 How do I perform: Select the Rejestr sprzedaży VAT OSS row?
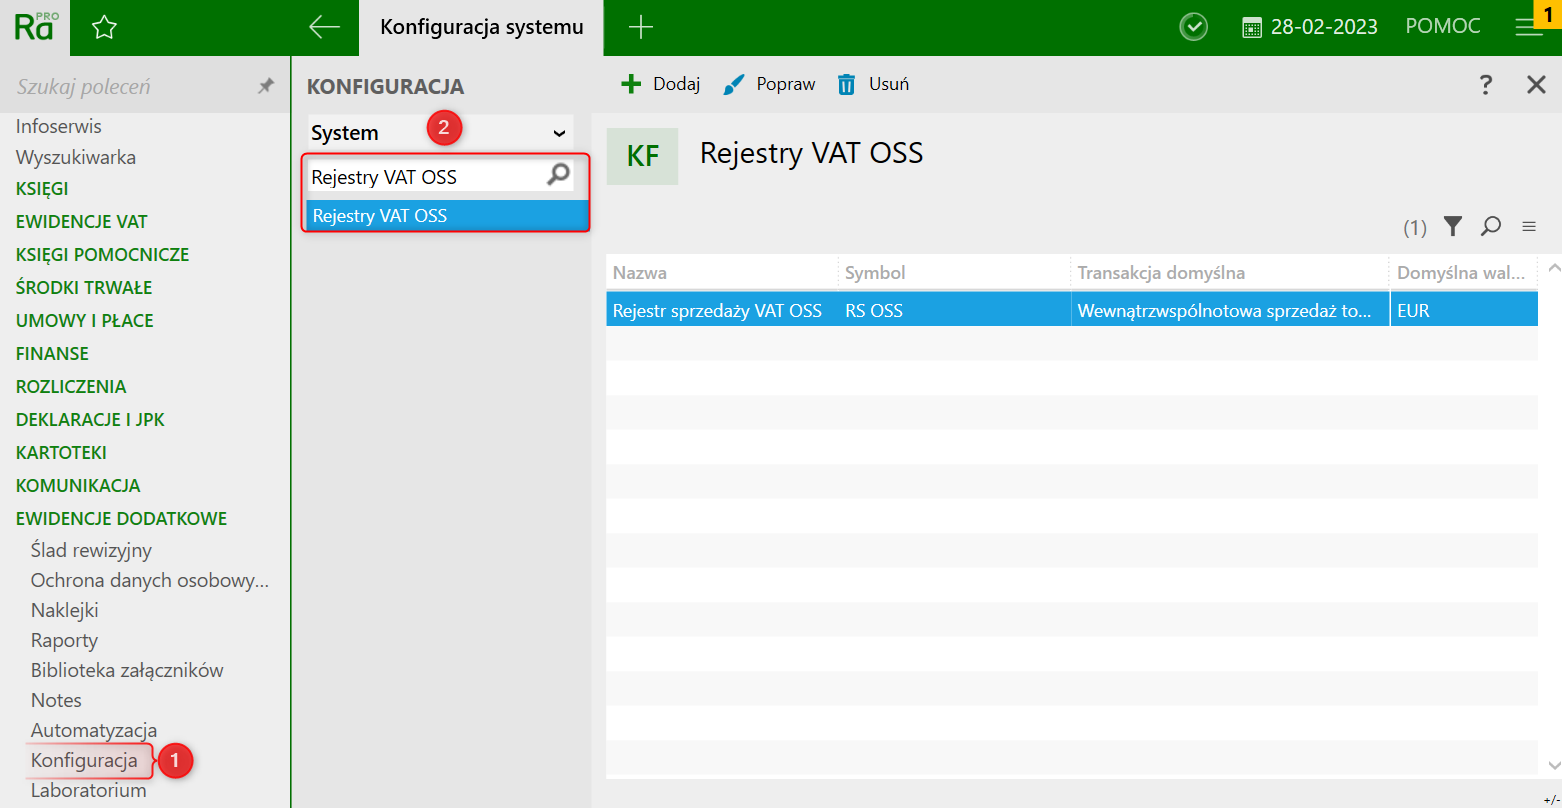click(x=1072, y=310)
